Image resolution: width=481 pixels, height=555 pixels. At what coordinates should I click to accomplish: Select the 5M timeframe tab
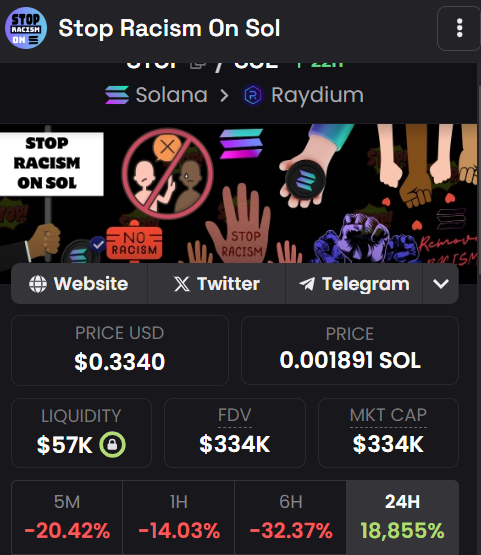pos(67,517)
